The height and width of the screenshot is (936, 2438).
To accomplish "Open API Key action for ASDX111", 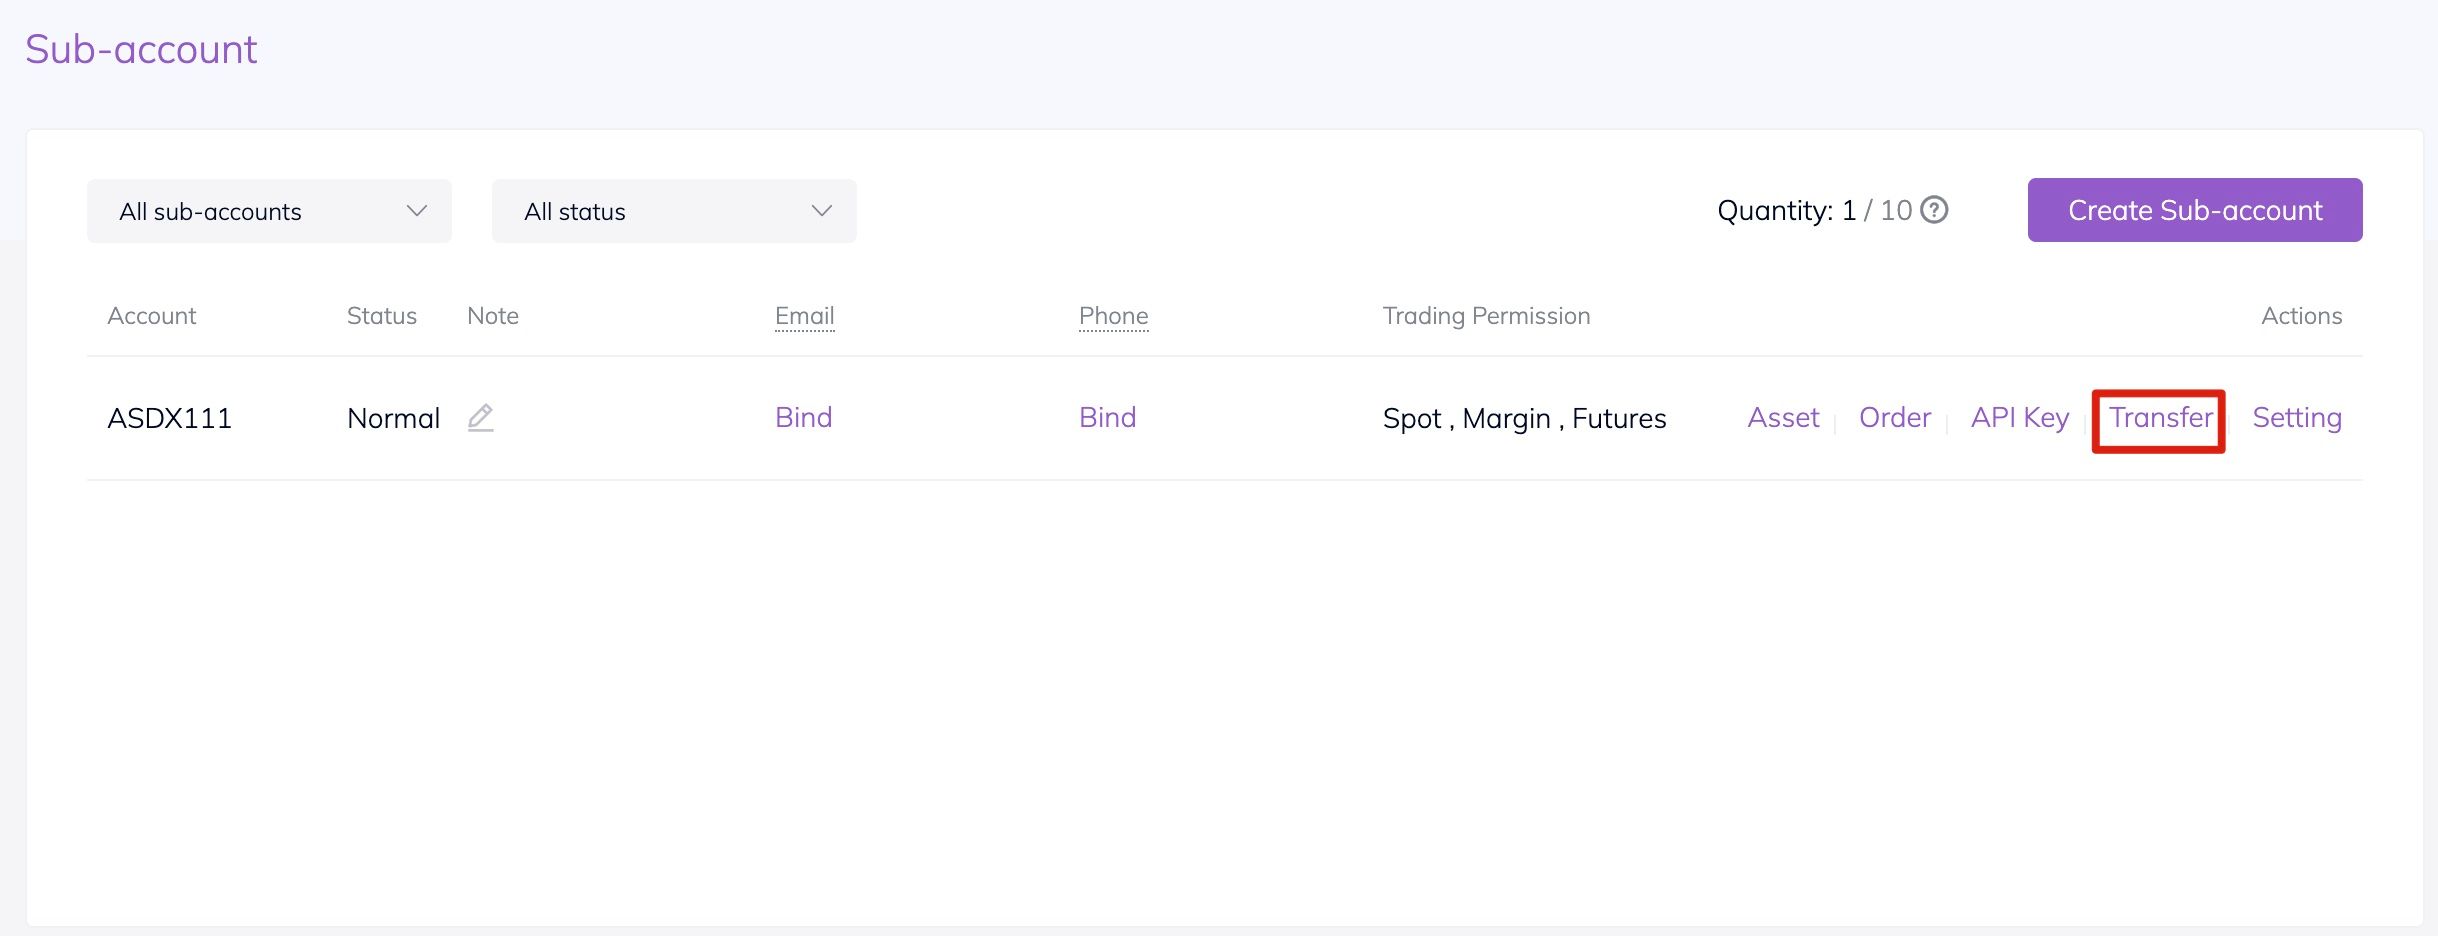I will coord(2019,417).
